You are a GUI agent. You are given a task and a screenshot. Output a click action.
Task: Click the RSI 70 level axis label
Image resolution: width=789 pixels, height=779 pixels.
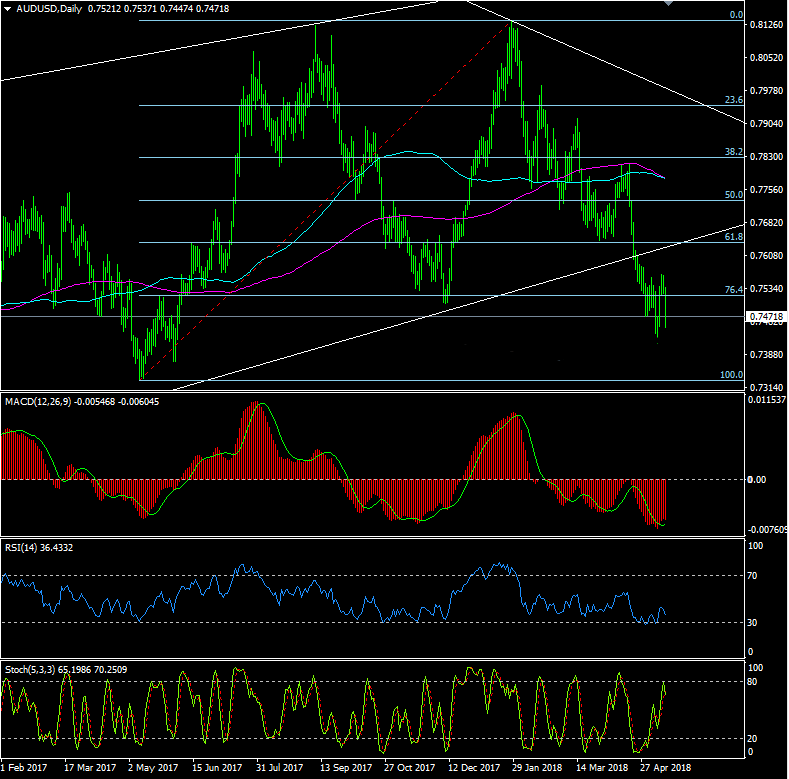pyautogui.click(x=755, y=577)
